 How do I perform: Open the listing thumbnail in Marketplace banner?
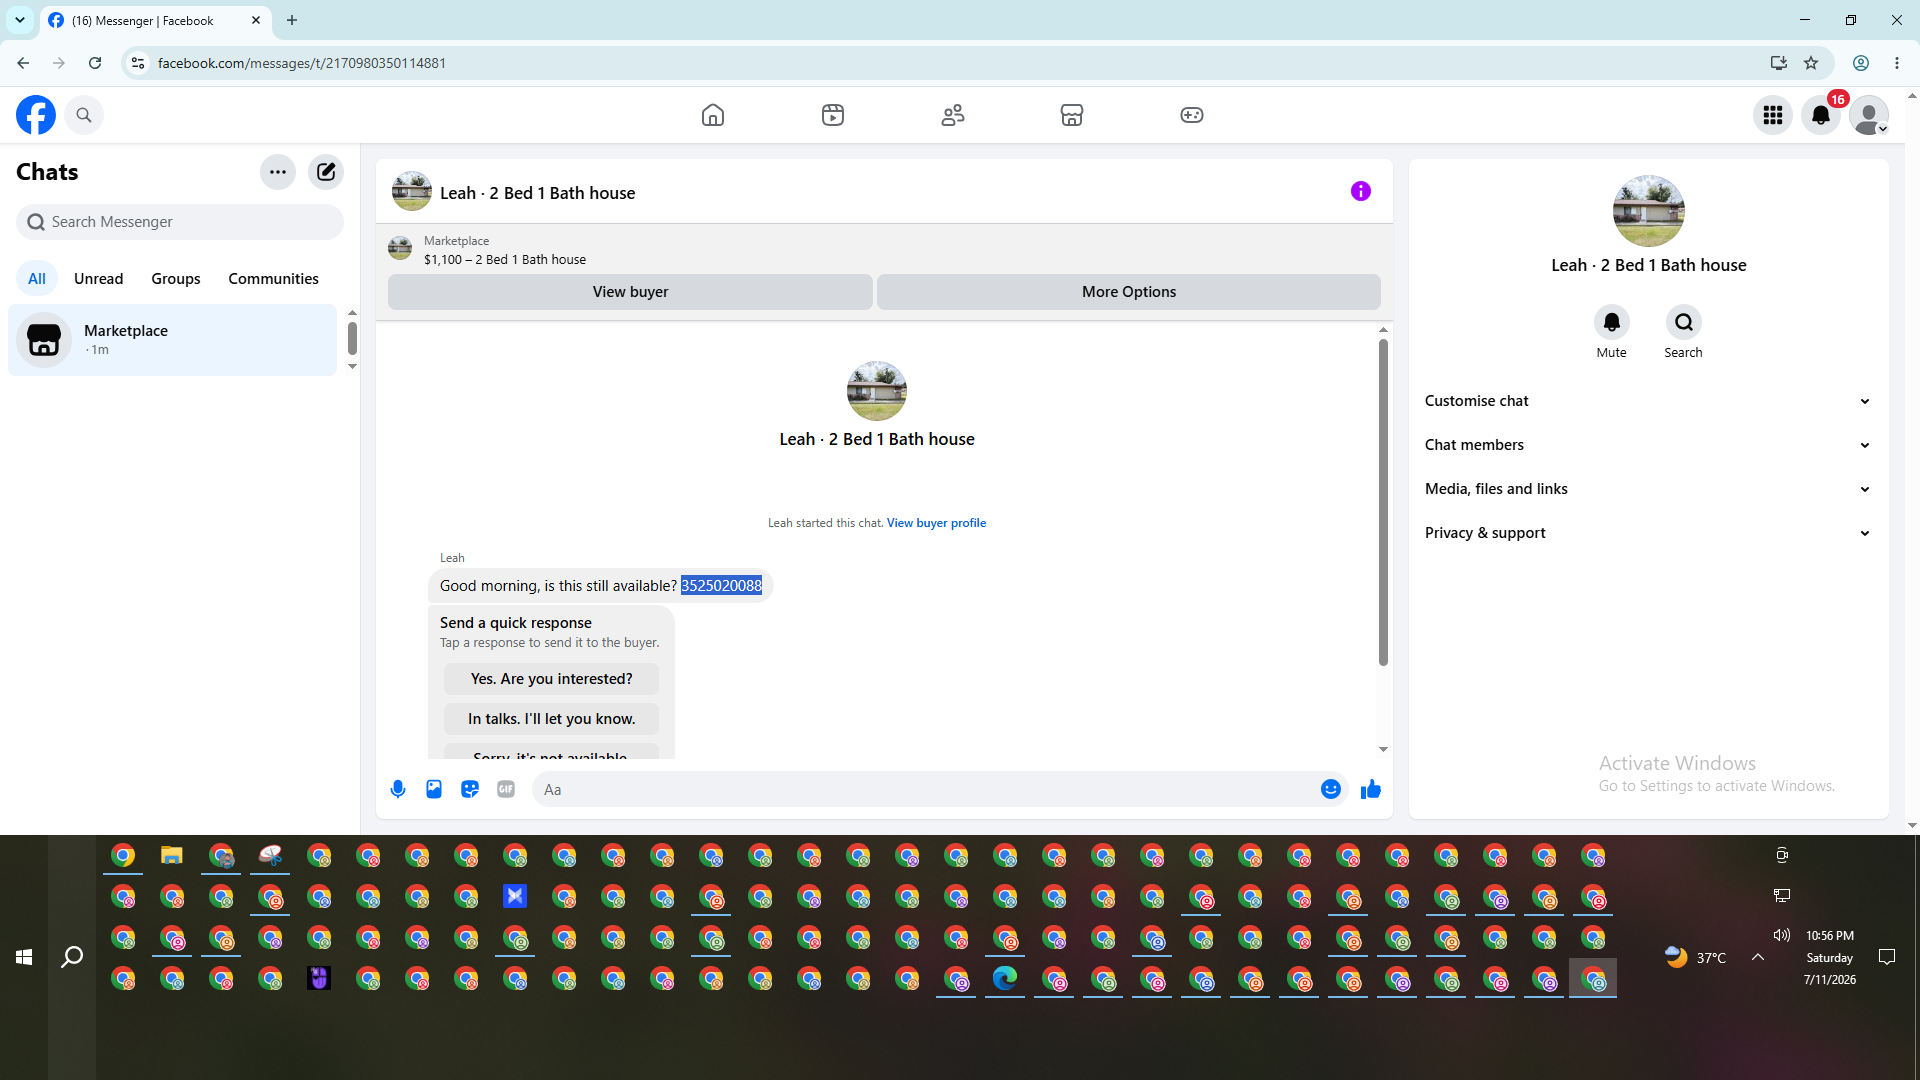pos(400,249)
